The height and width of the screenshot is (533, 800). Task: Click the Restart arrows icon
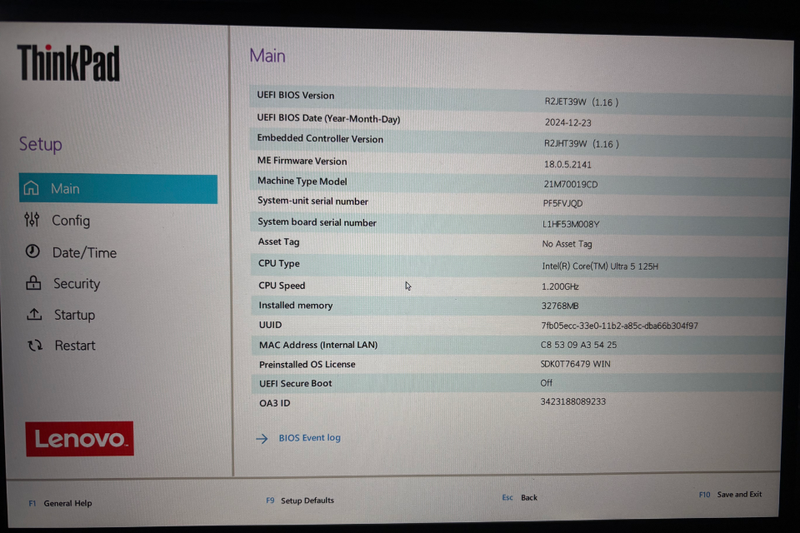click(35, 345)
